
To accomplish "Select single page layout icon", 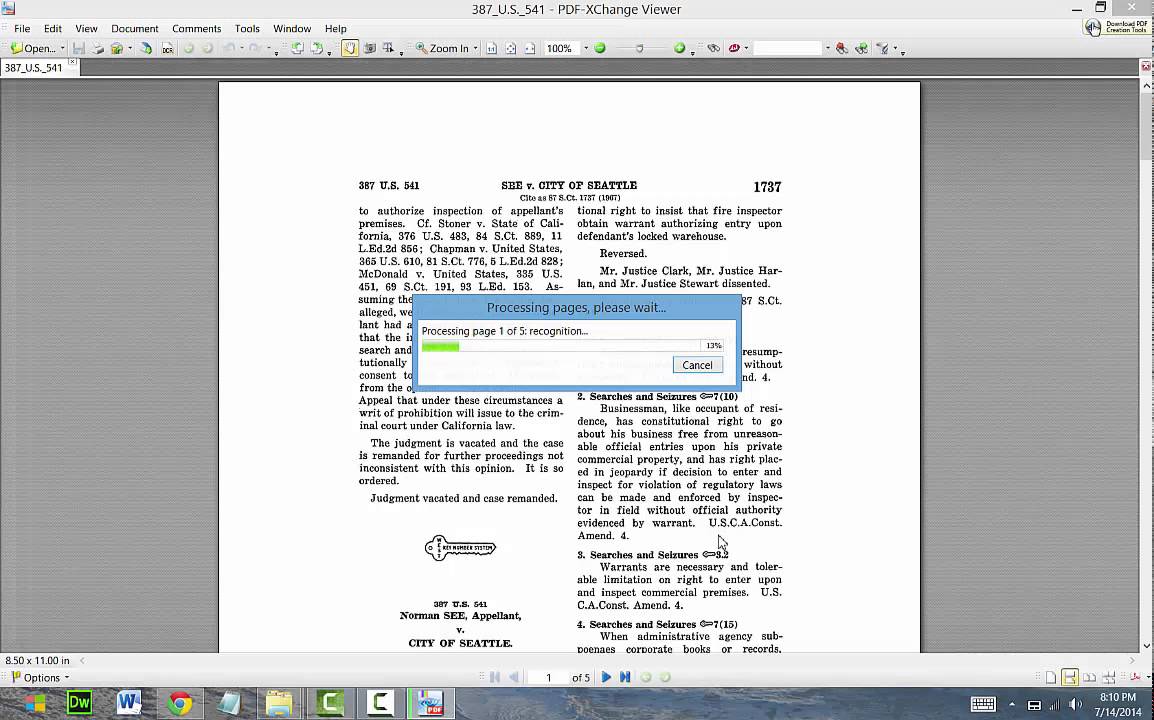I will click(1051, 677).
